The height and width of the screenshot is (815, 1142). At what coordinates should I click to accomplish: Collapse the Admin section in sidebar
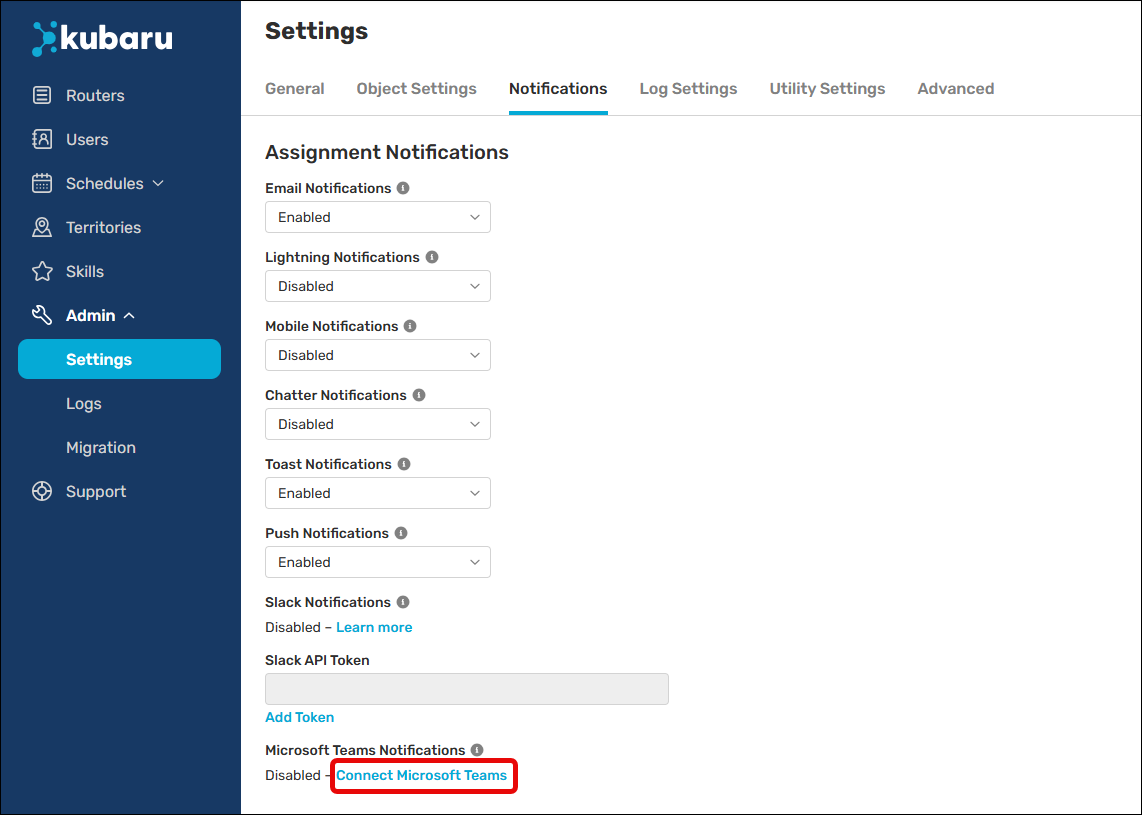tap(129, 316)
